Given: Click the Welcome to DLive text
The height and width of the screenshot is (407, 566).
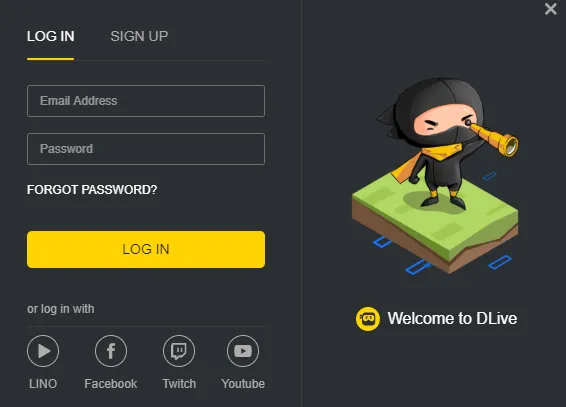Looking at the screenshot, I should point(452,318).
